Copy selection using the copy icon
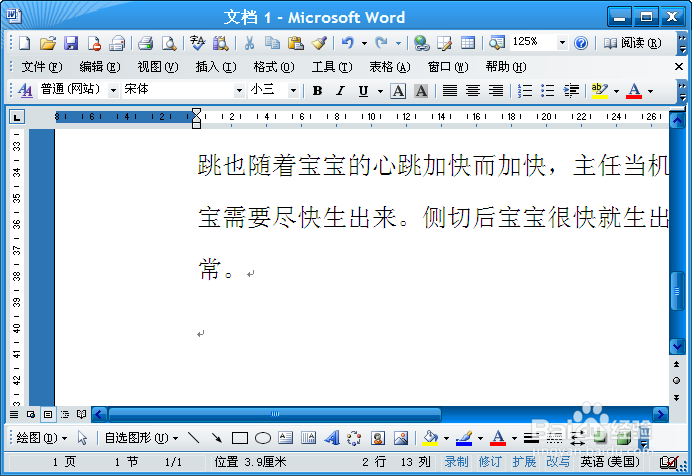 click(x=272, y=43)
